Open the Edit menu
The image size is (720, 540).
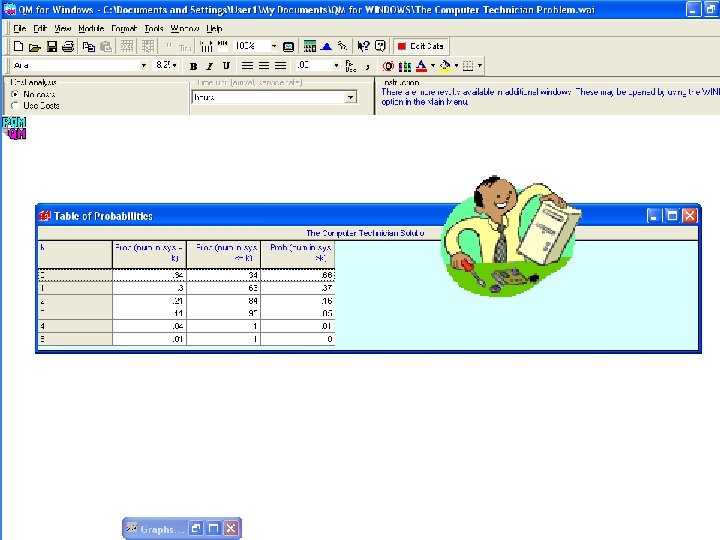click(40, 28)
